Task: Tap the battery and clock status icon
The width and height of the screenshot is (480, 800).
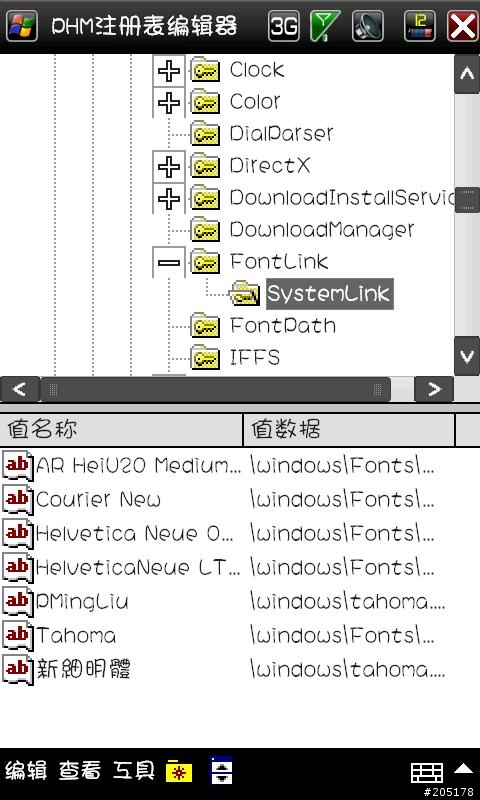Action: tap(419, 26)
